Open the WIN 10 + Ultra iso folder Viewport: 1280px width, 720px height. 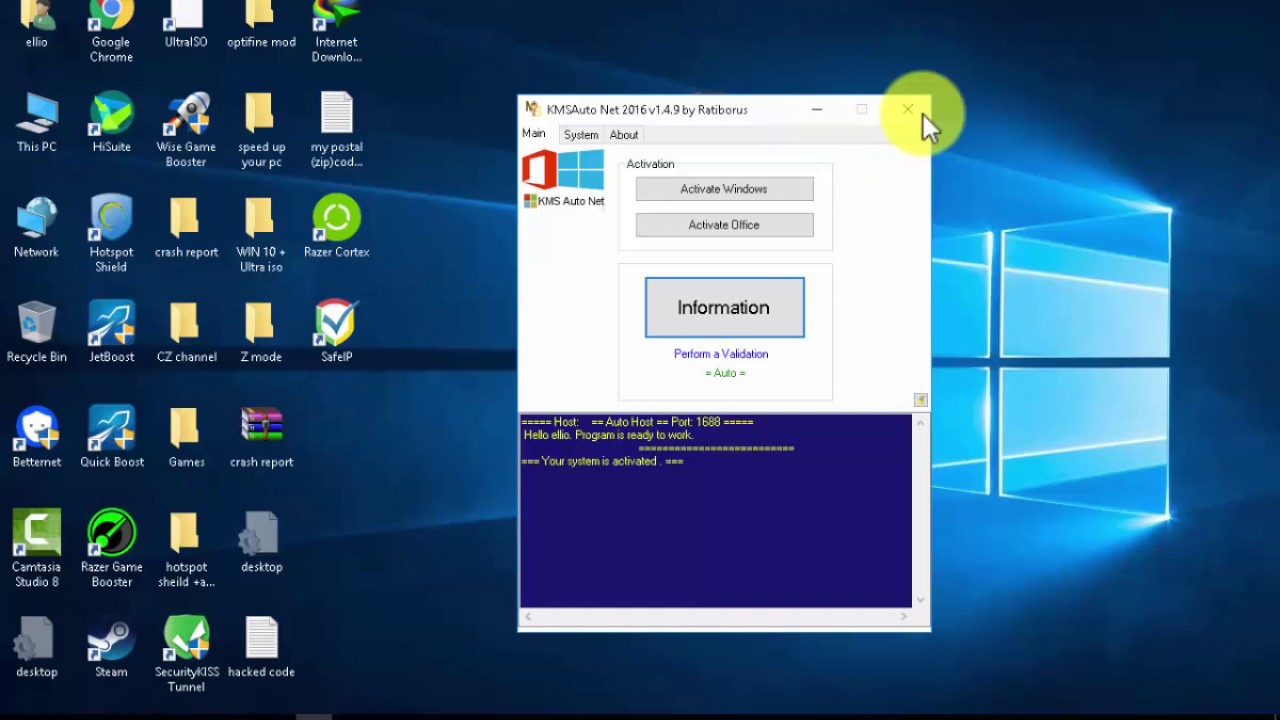click(x=261, y=234)
